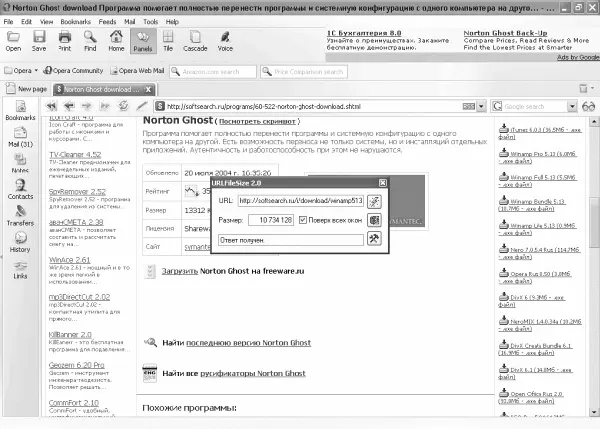Expand the Opera bookmarks folder
This screenshot has height=429, width=600.
21,71
